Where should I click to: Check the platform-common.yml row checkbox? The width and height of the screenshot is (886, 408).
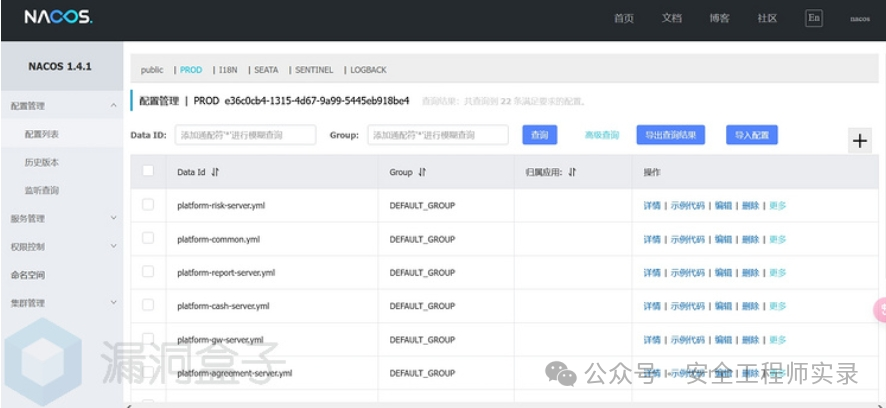pyautogui.click(x=148, y=238)
